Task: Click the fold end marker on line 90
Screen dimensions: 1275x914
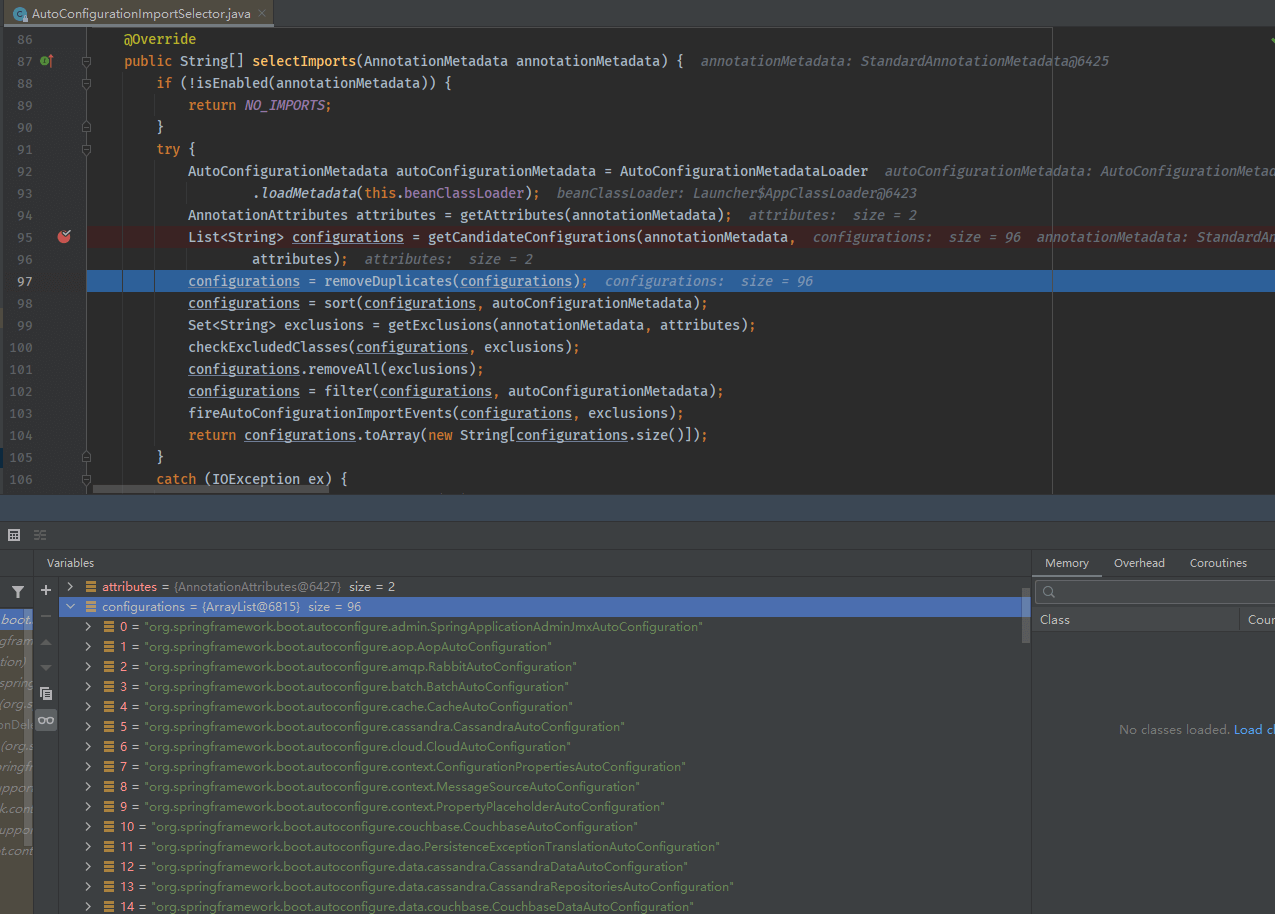Action: point(86,127)
